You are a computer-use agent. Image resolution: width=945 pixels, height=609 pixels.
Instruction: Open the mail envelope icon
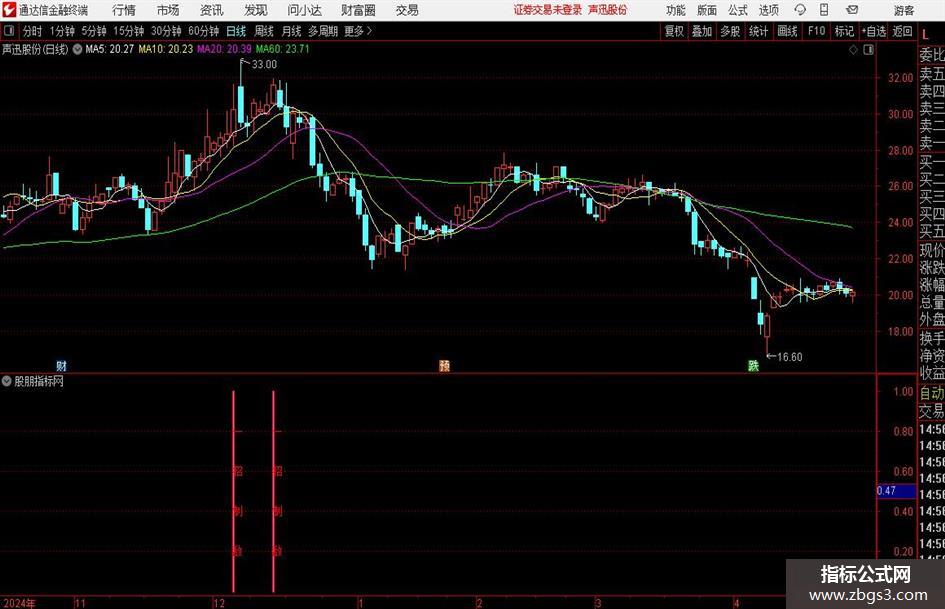(x=852, y=10)
